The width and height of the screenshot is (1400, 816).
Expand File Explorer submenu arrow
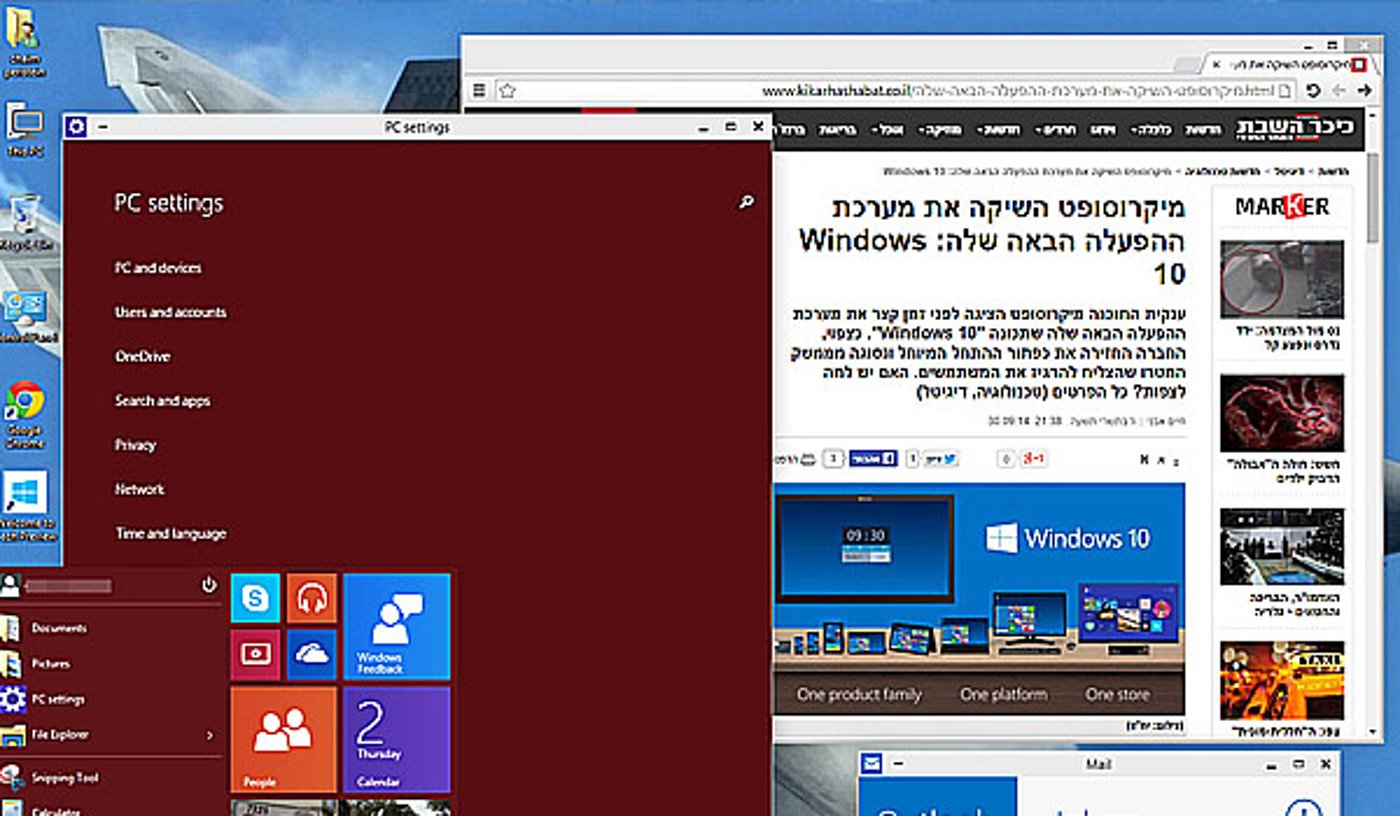(209, 735)
